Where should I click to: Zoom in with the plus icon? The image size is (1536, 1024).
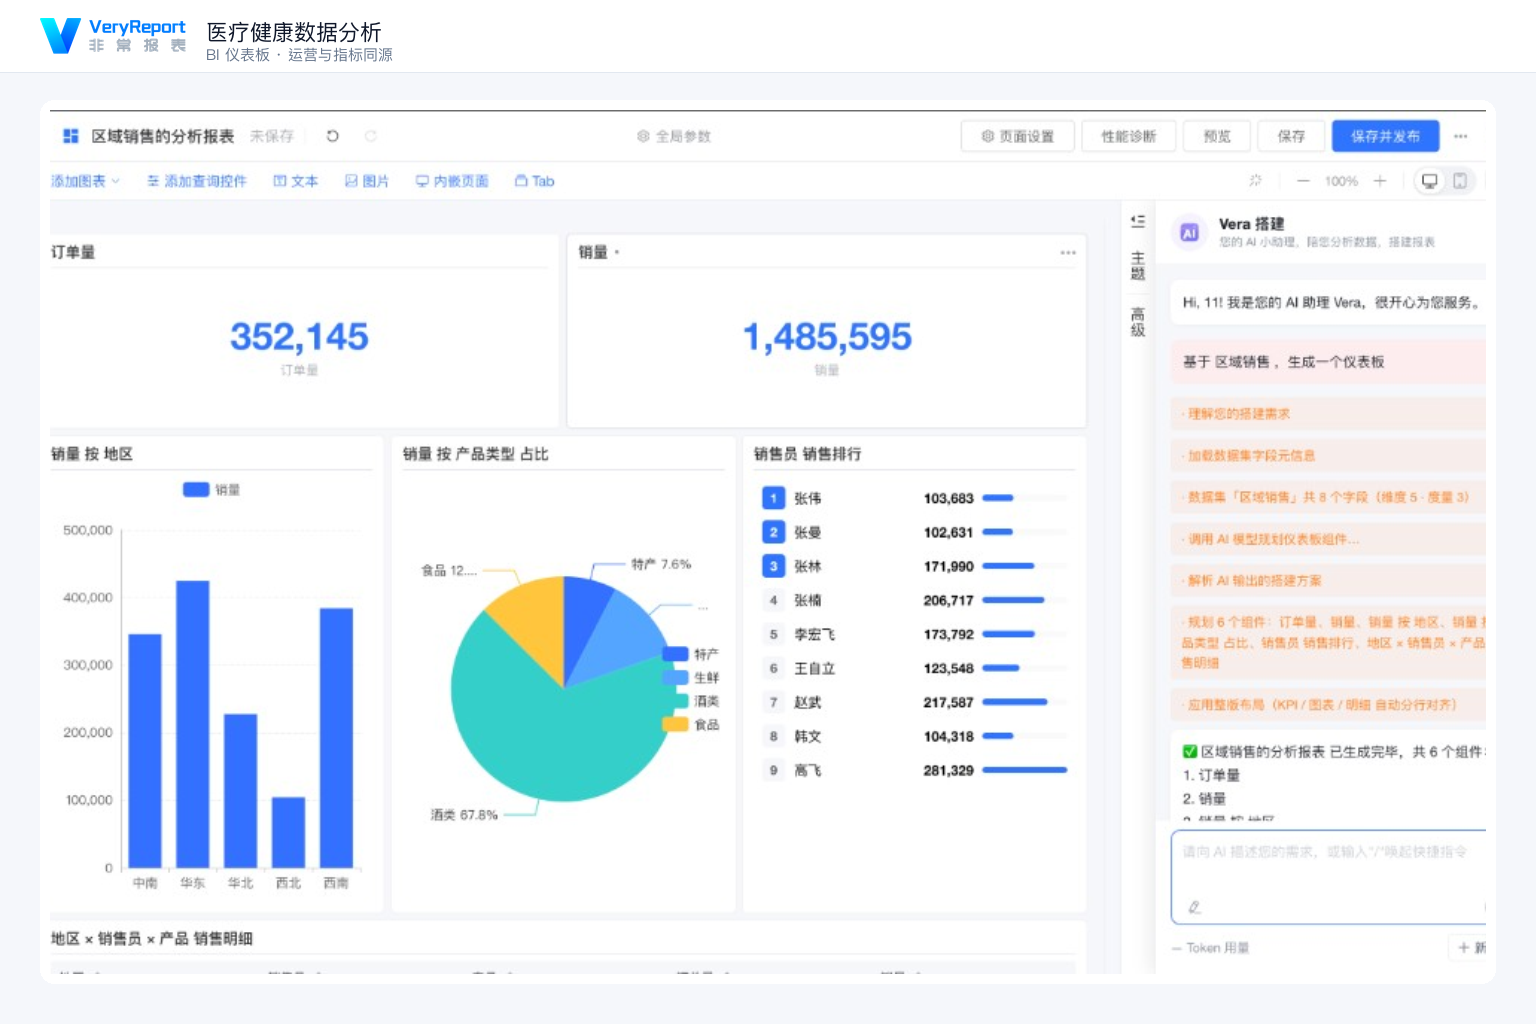[x=1380, y=181]
